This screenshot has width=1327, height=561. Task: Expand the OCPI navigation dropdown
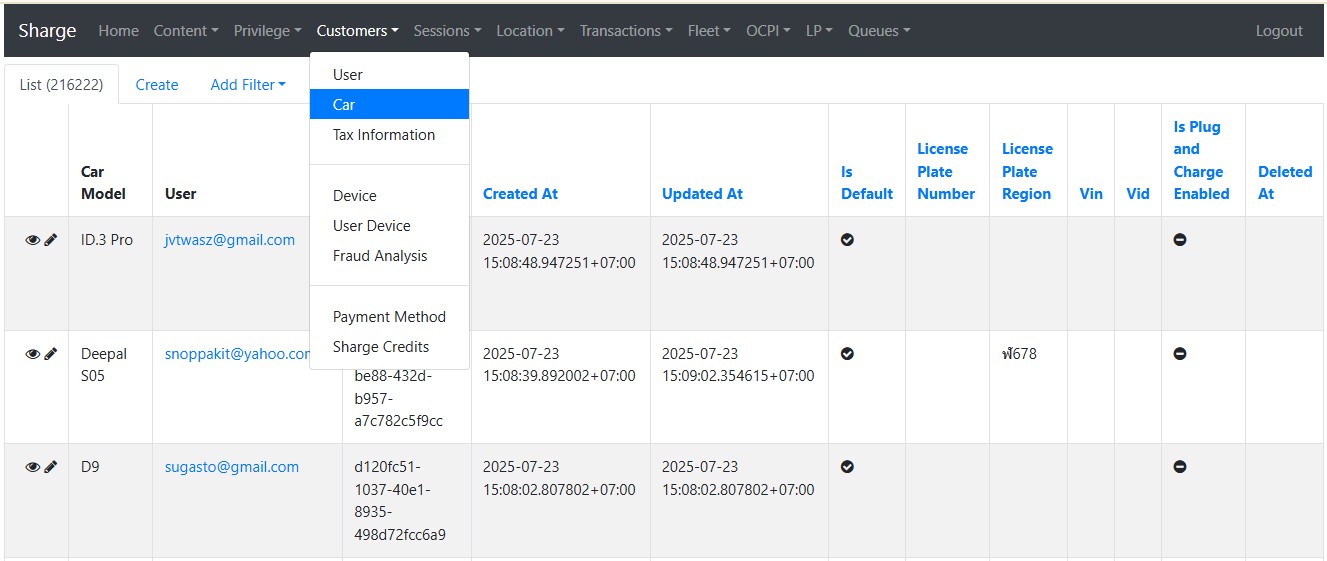767,31
